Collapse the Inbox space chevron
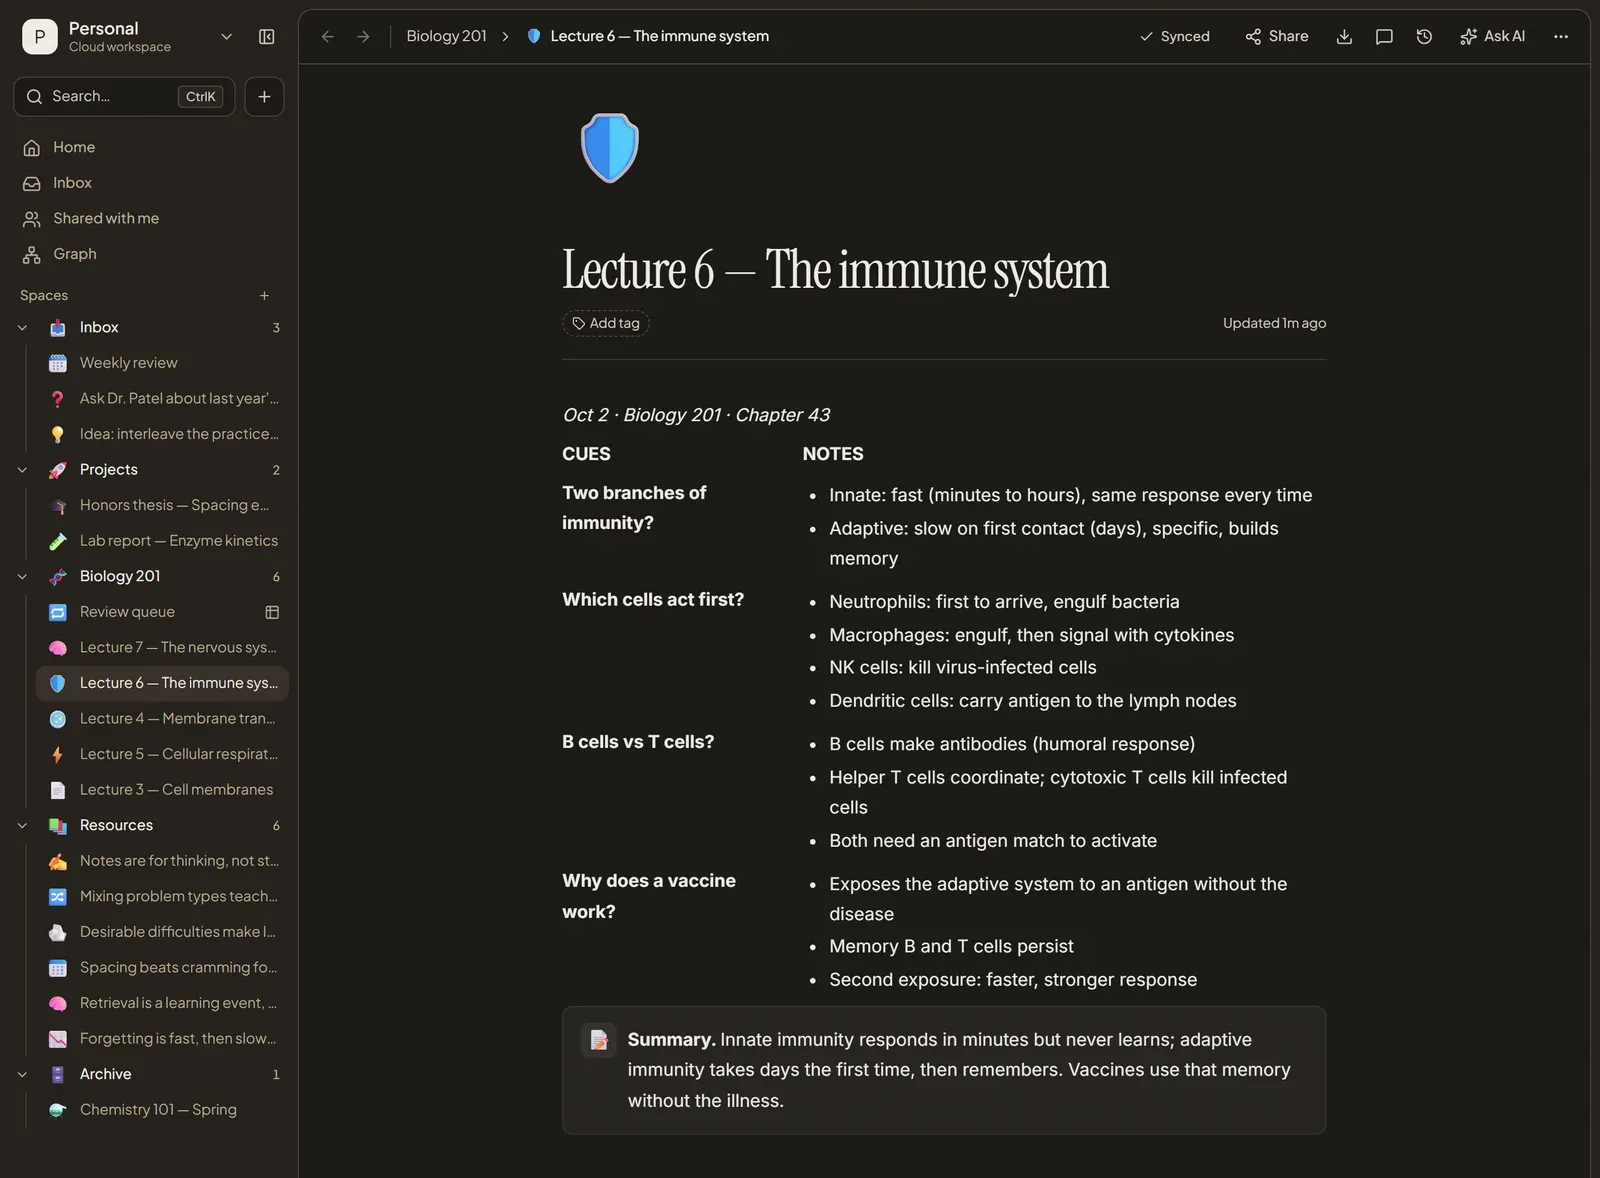 tap(23, 328)
